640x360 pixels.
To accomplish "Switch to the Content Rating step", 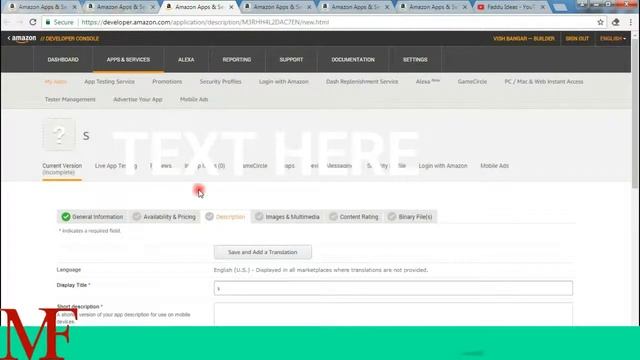I will tap(355, 217).
